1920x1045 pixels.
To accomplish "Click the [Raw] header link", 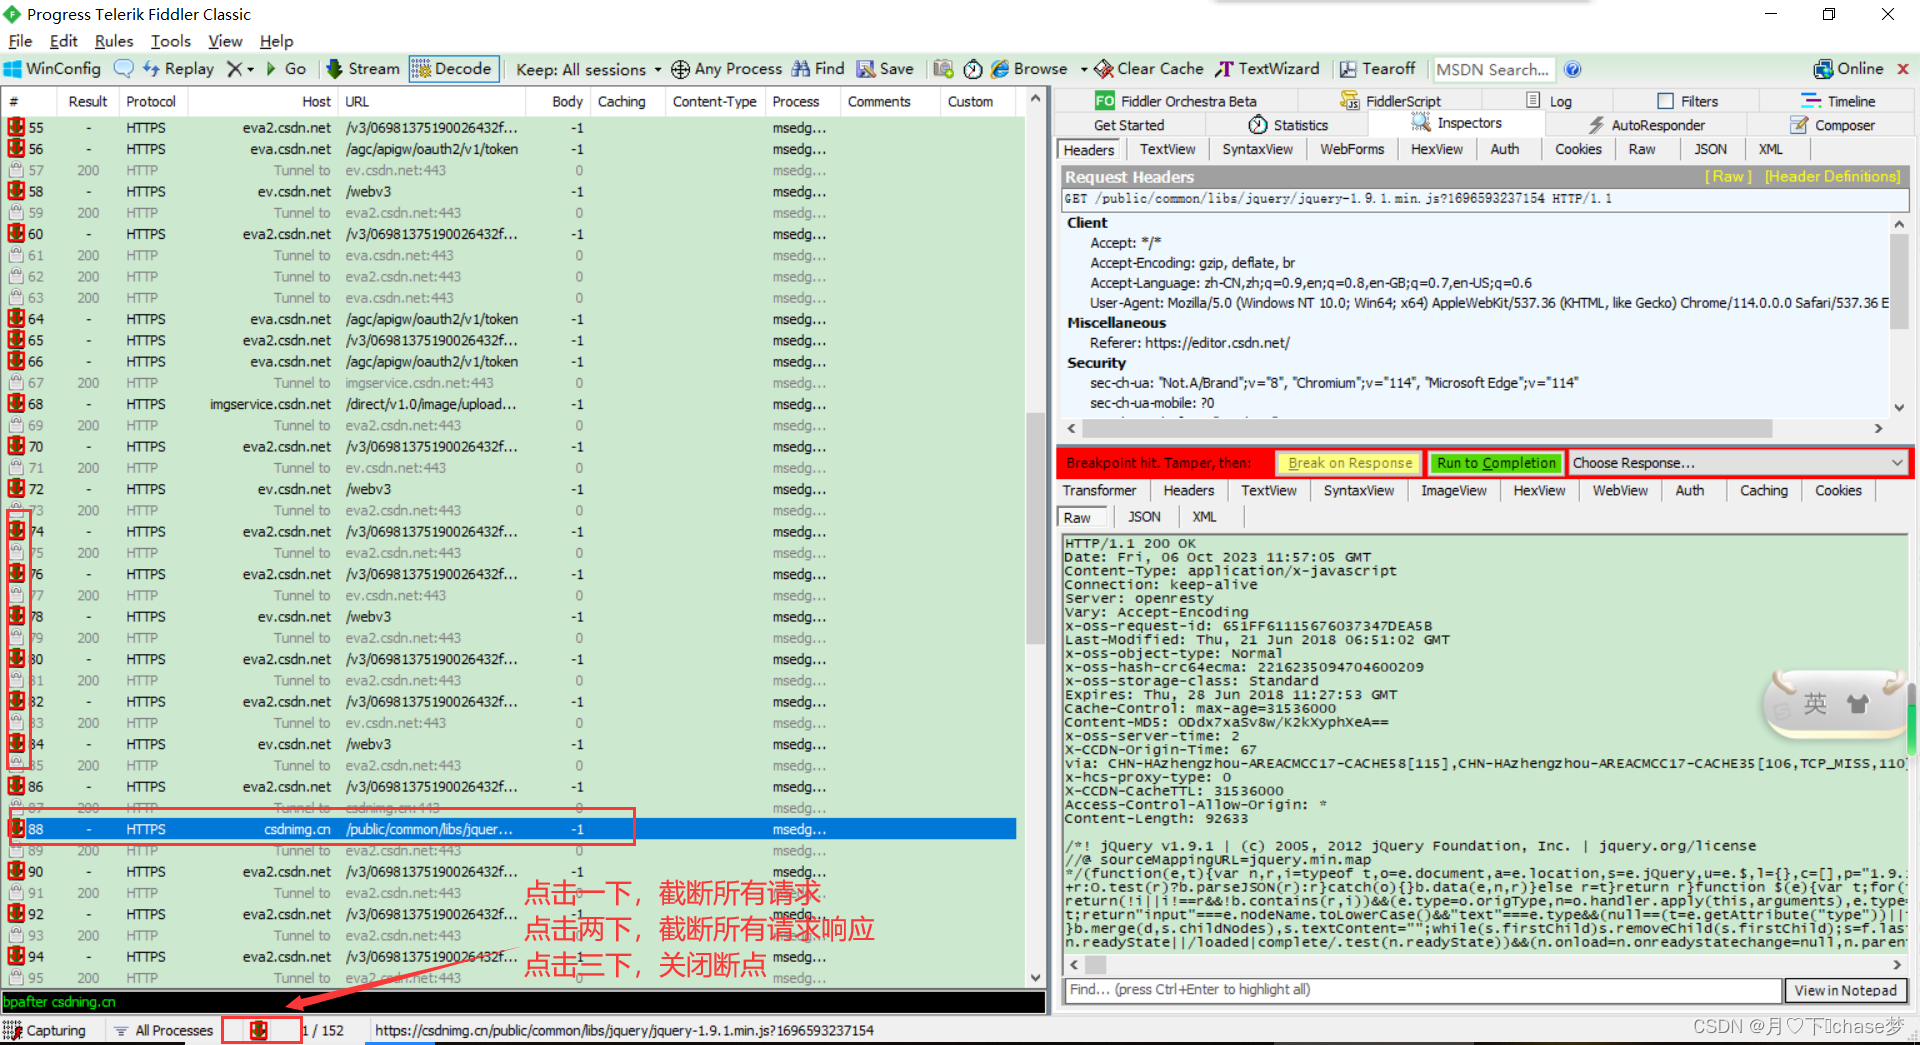I will coord(1728,176).
